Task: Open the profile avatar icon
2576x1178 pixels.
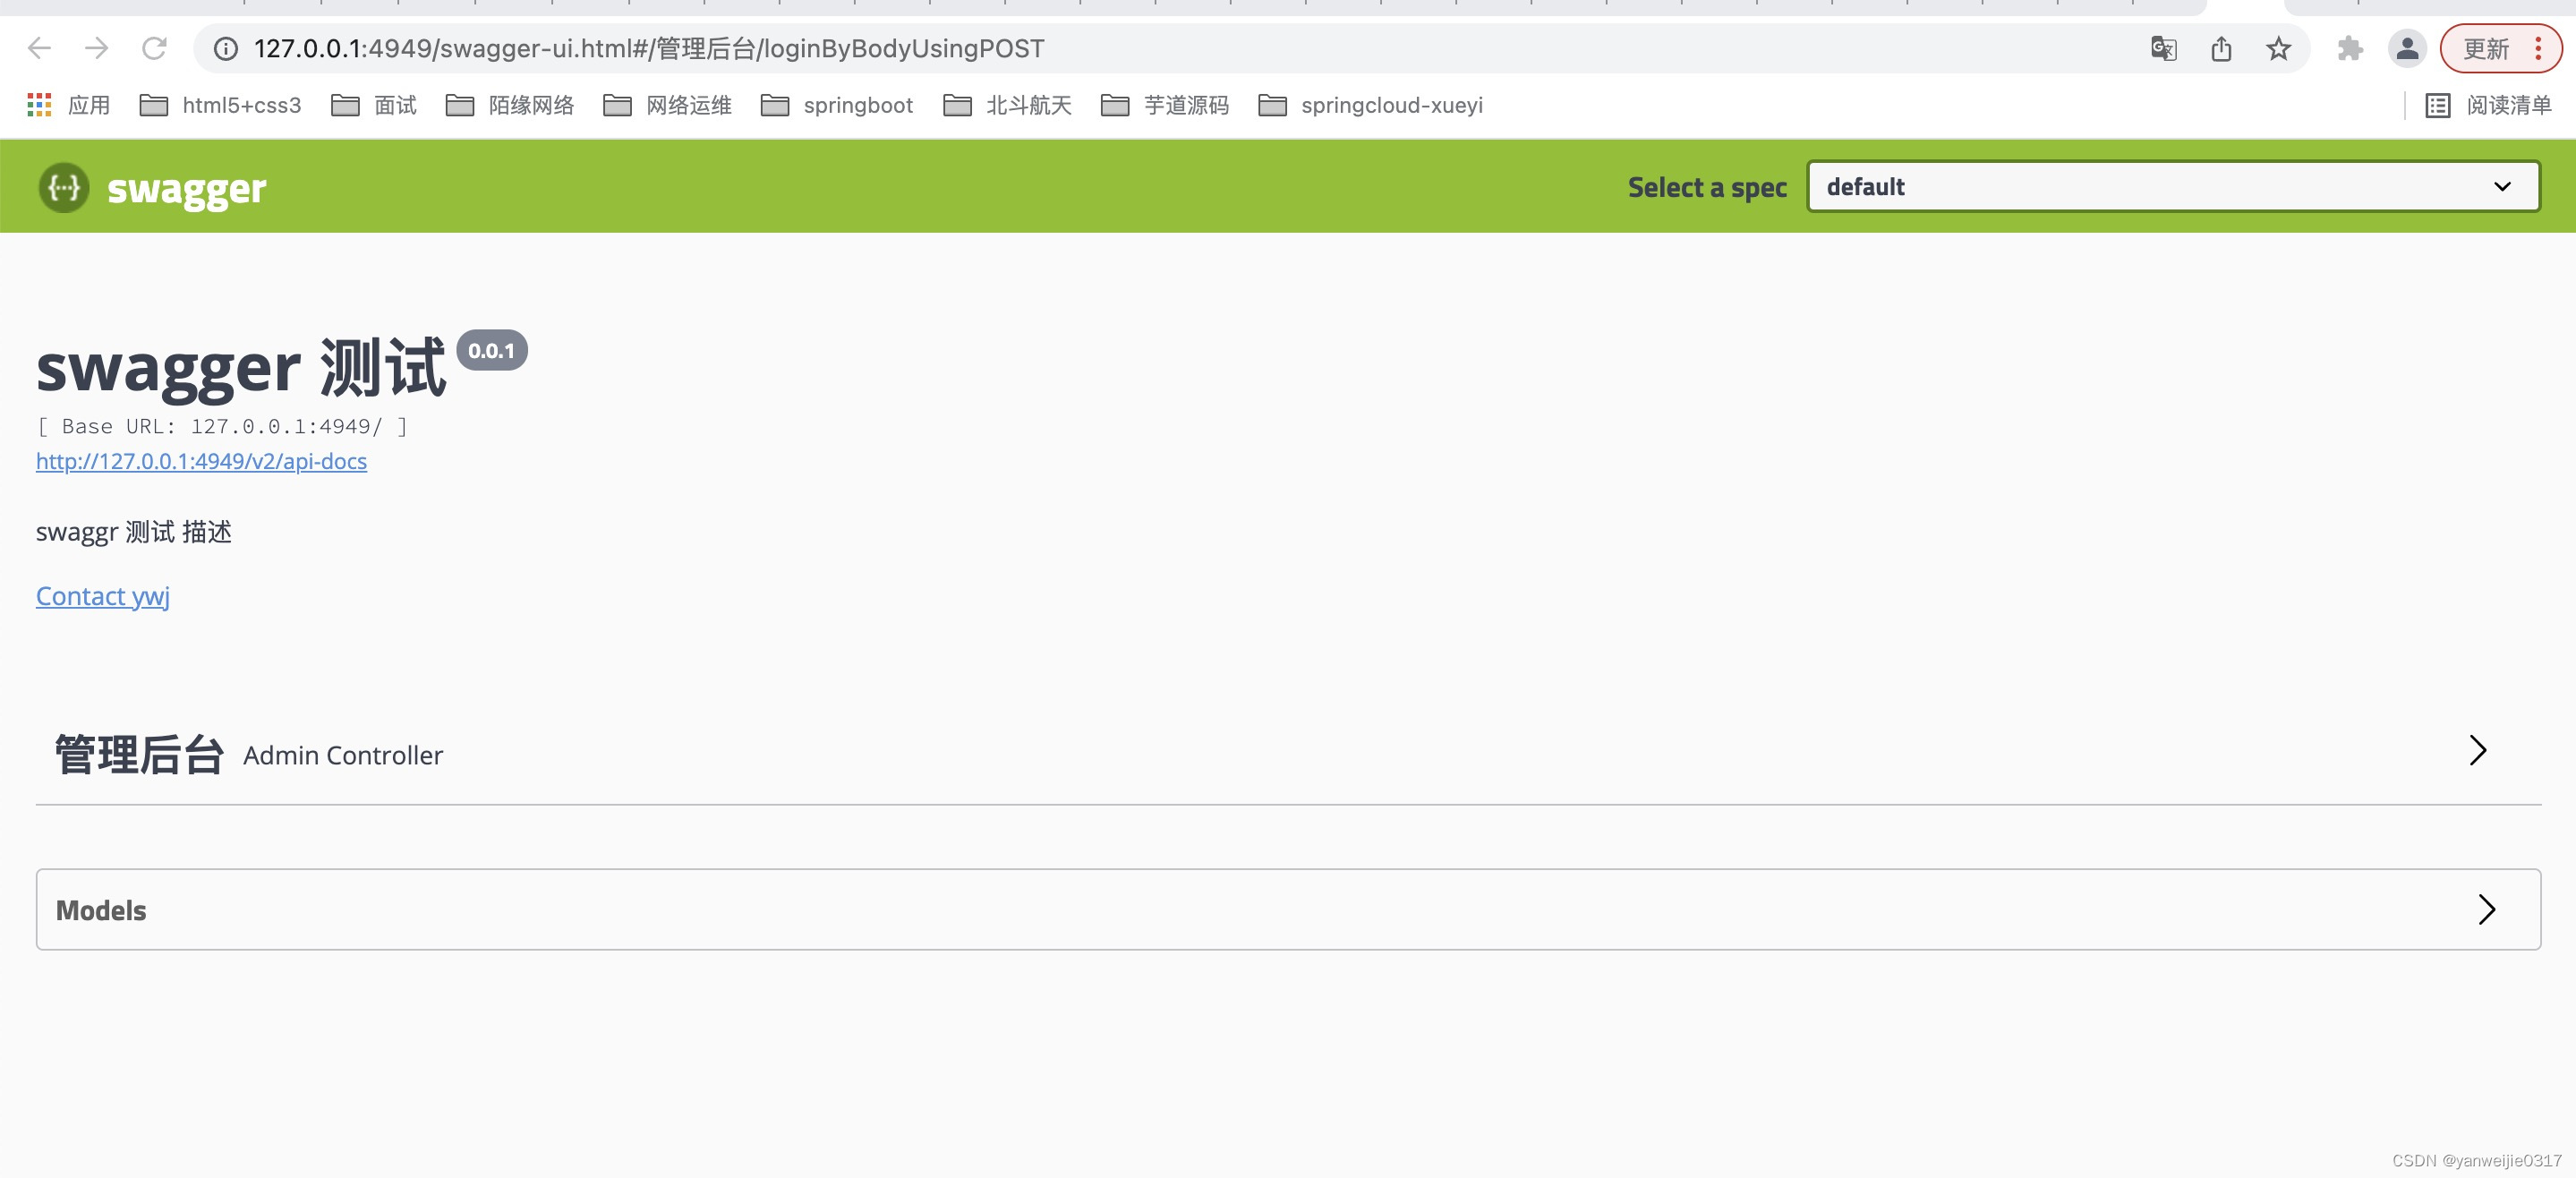Action: pos(2407,48)
